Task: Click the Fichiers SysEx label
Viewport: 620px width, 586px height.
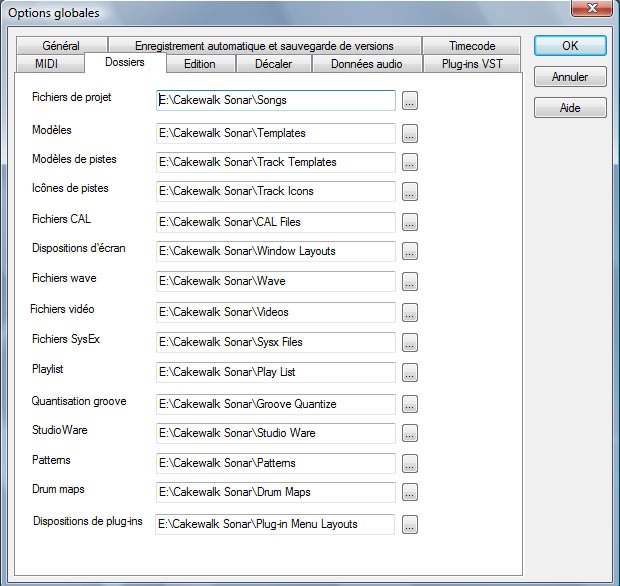Action: [66, 339]
